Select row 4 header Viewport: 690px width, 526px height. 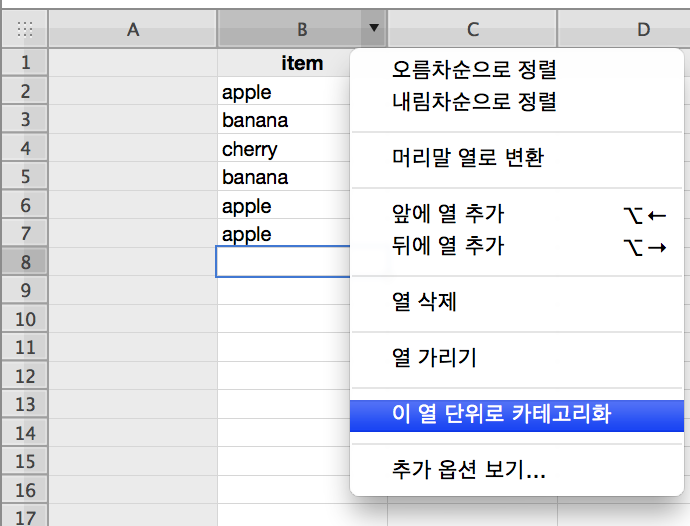point(25,148)
